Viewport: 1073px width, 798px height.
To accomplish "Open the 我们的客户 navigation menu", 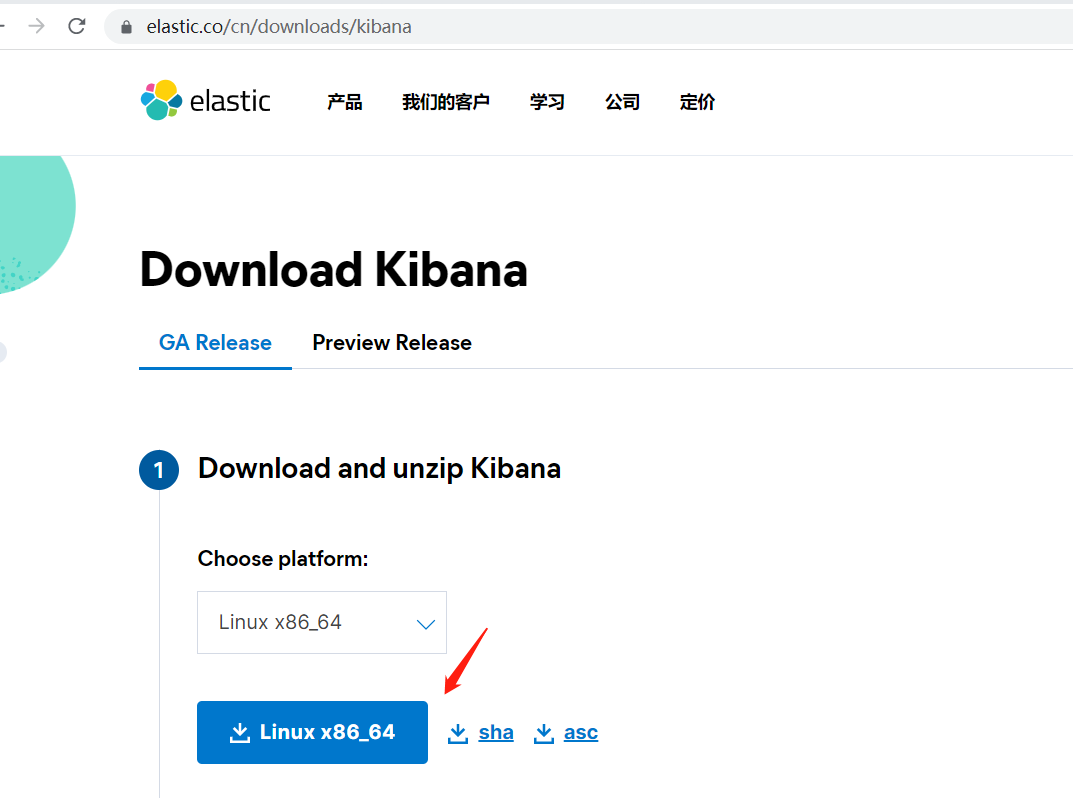I will (446, 102).
